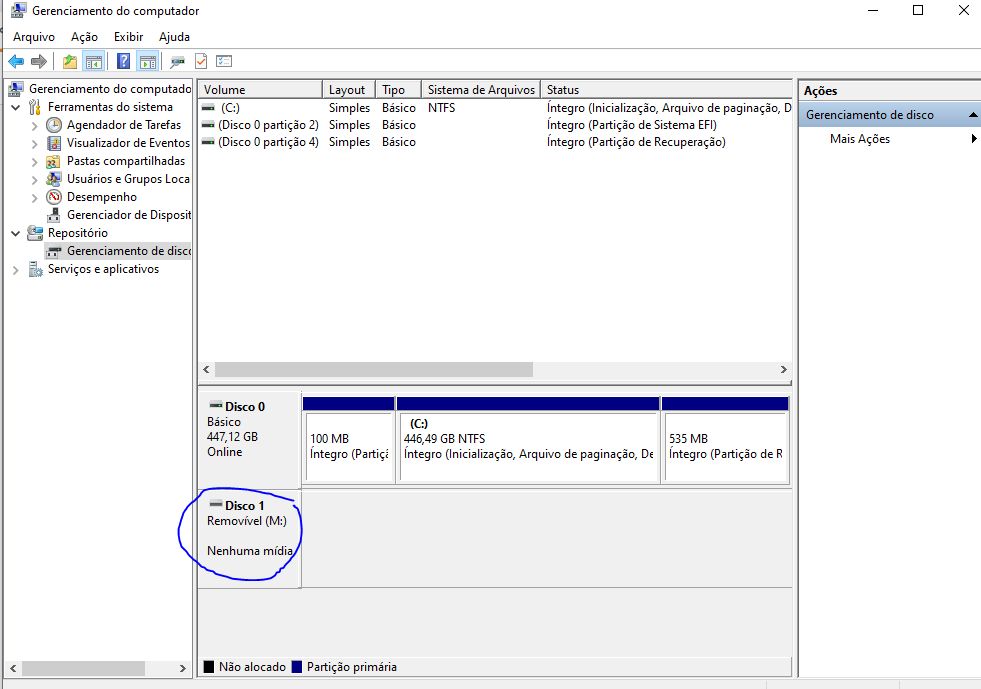Click the drive icon of Disco 0 partição 2

tap(208, 125)
